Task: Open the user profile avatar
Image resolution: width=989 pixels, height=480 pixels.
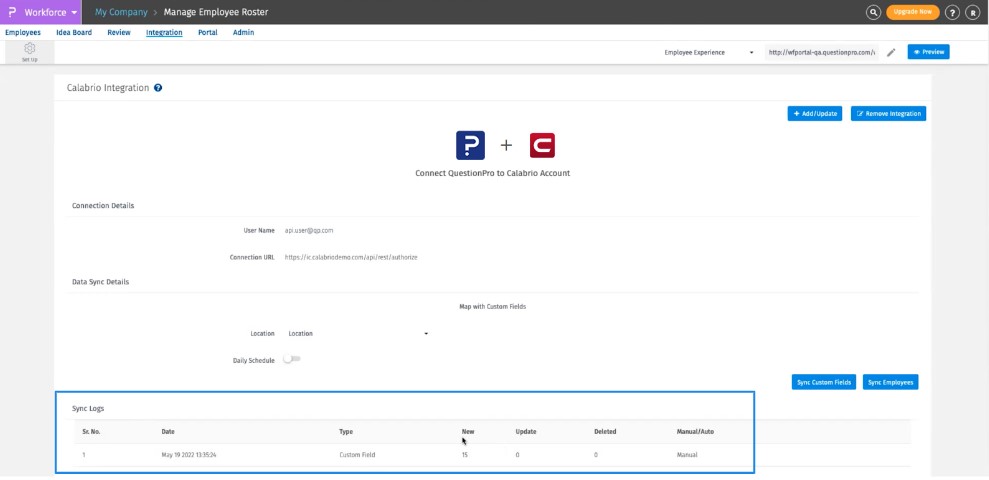Action: click(972, 12)
